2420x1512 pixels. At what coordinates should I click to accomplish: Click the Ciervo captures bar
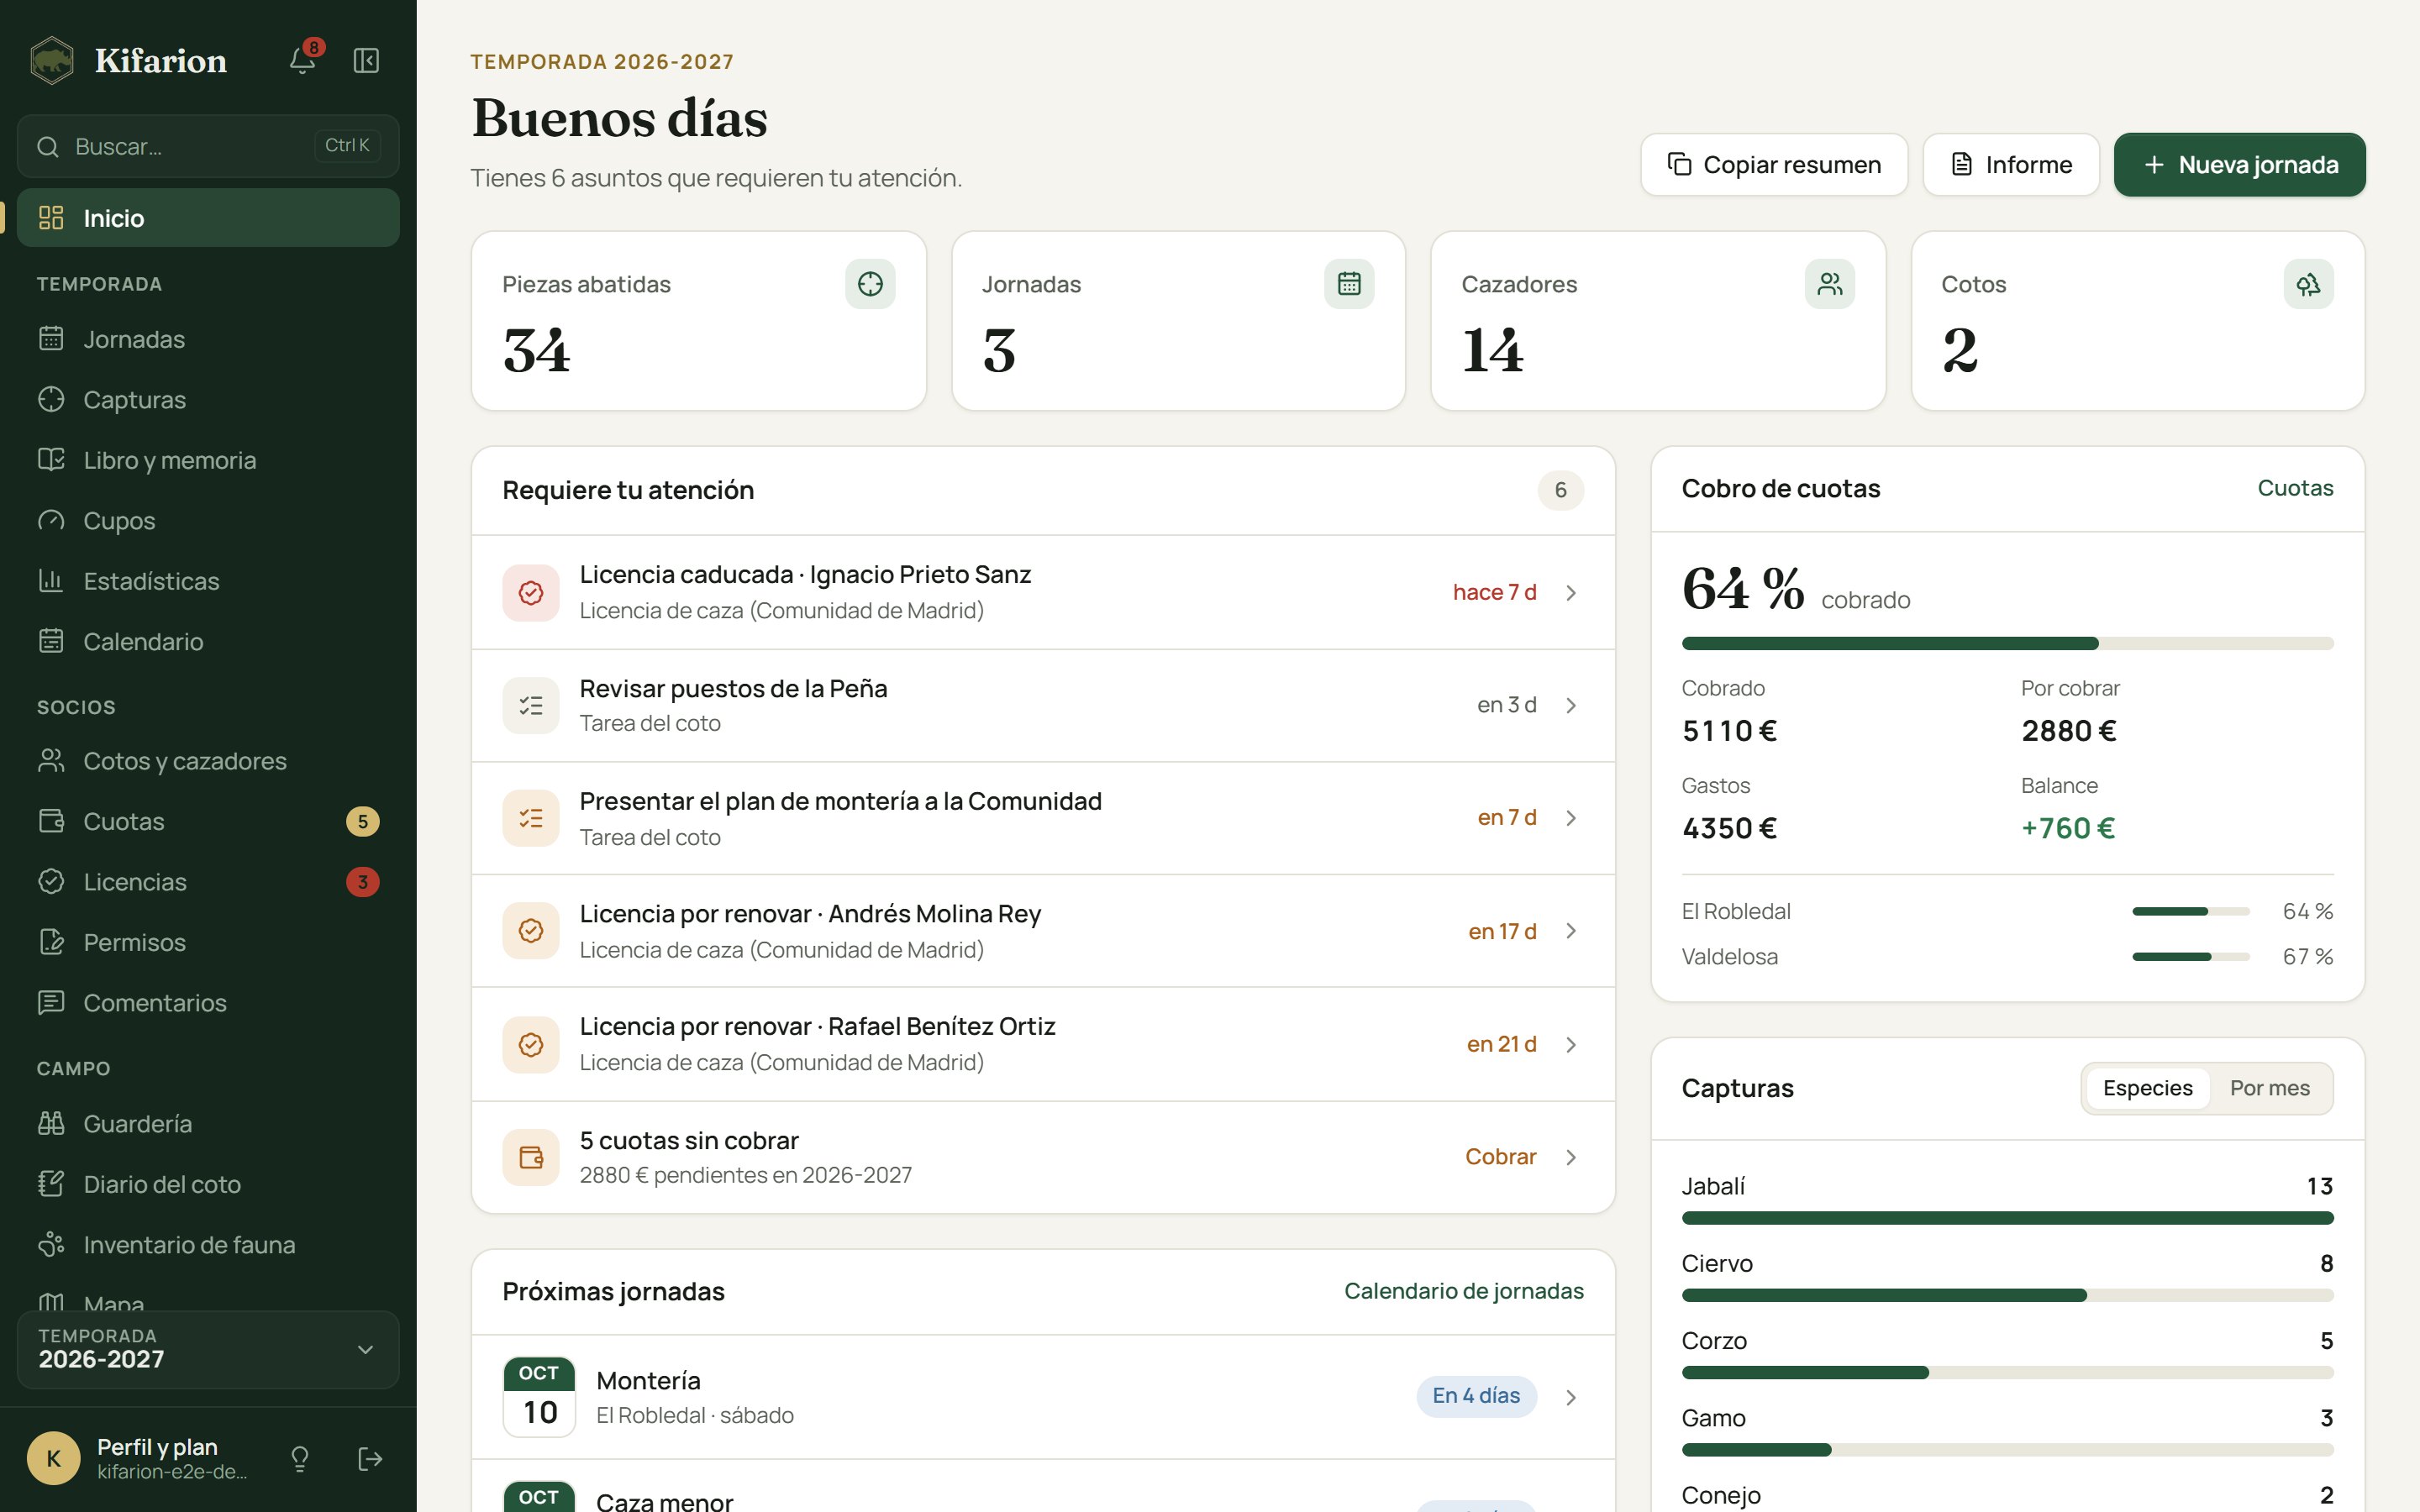click(2007, 1295)
